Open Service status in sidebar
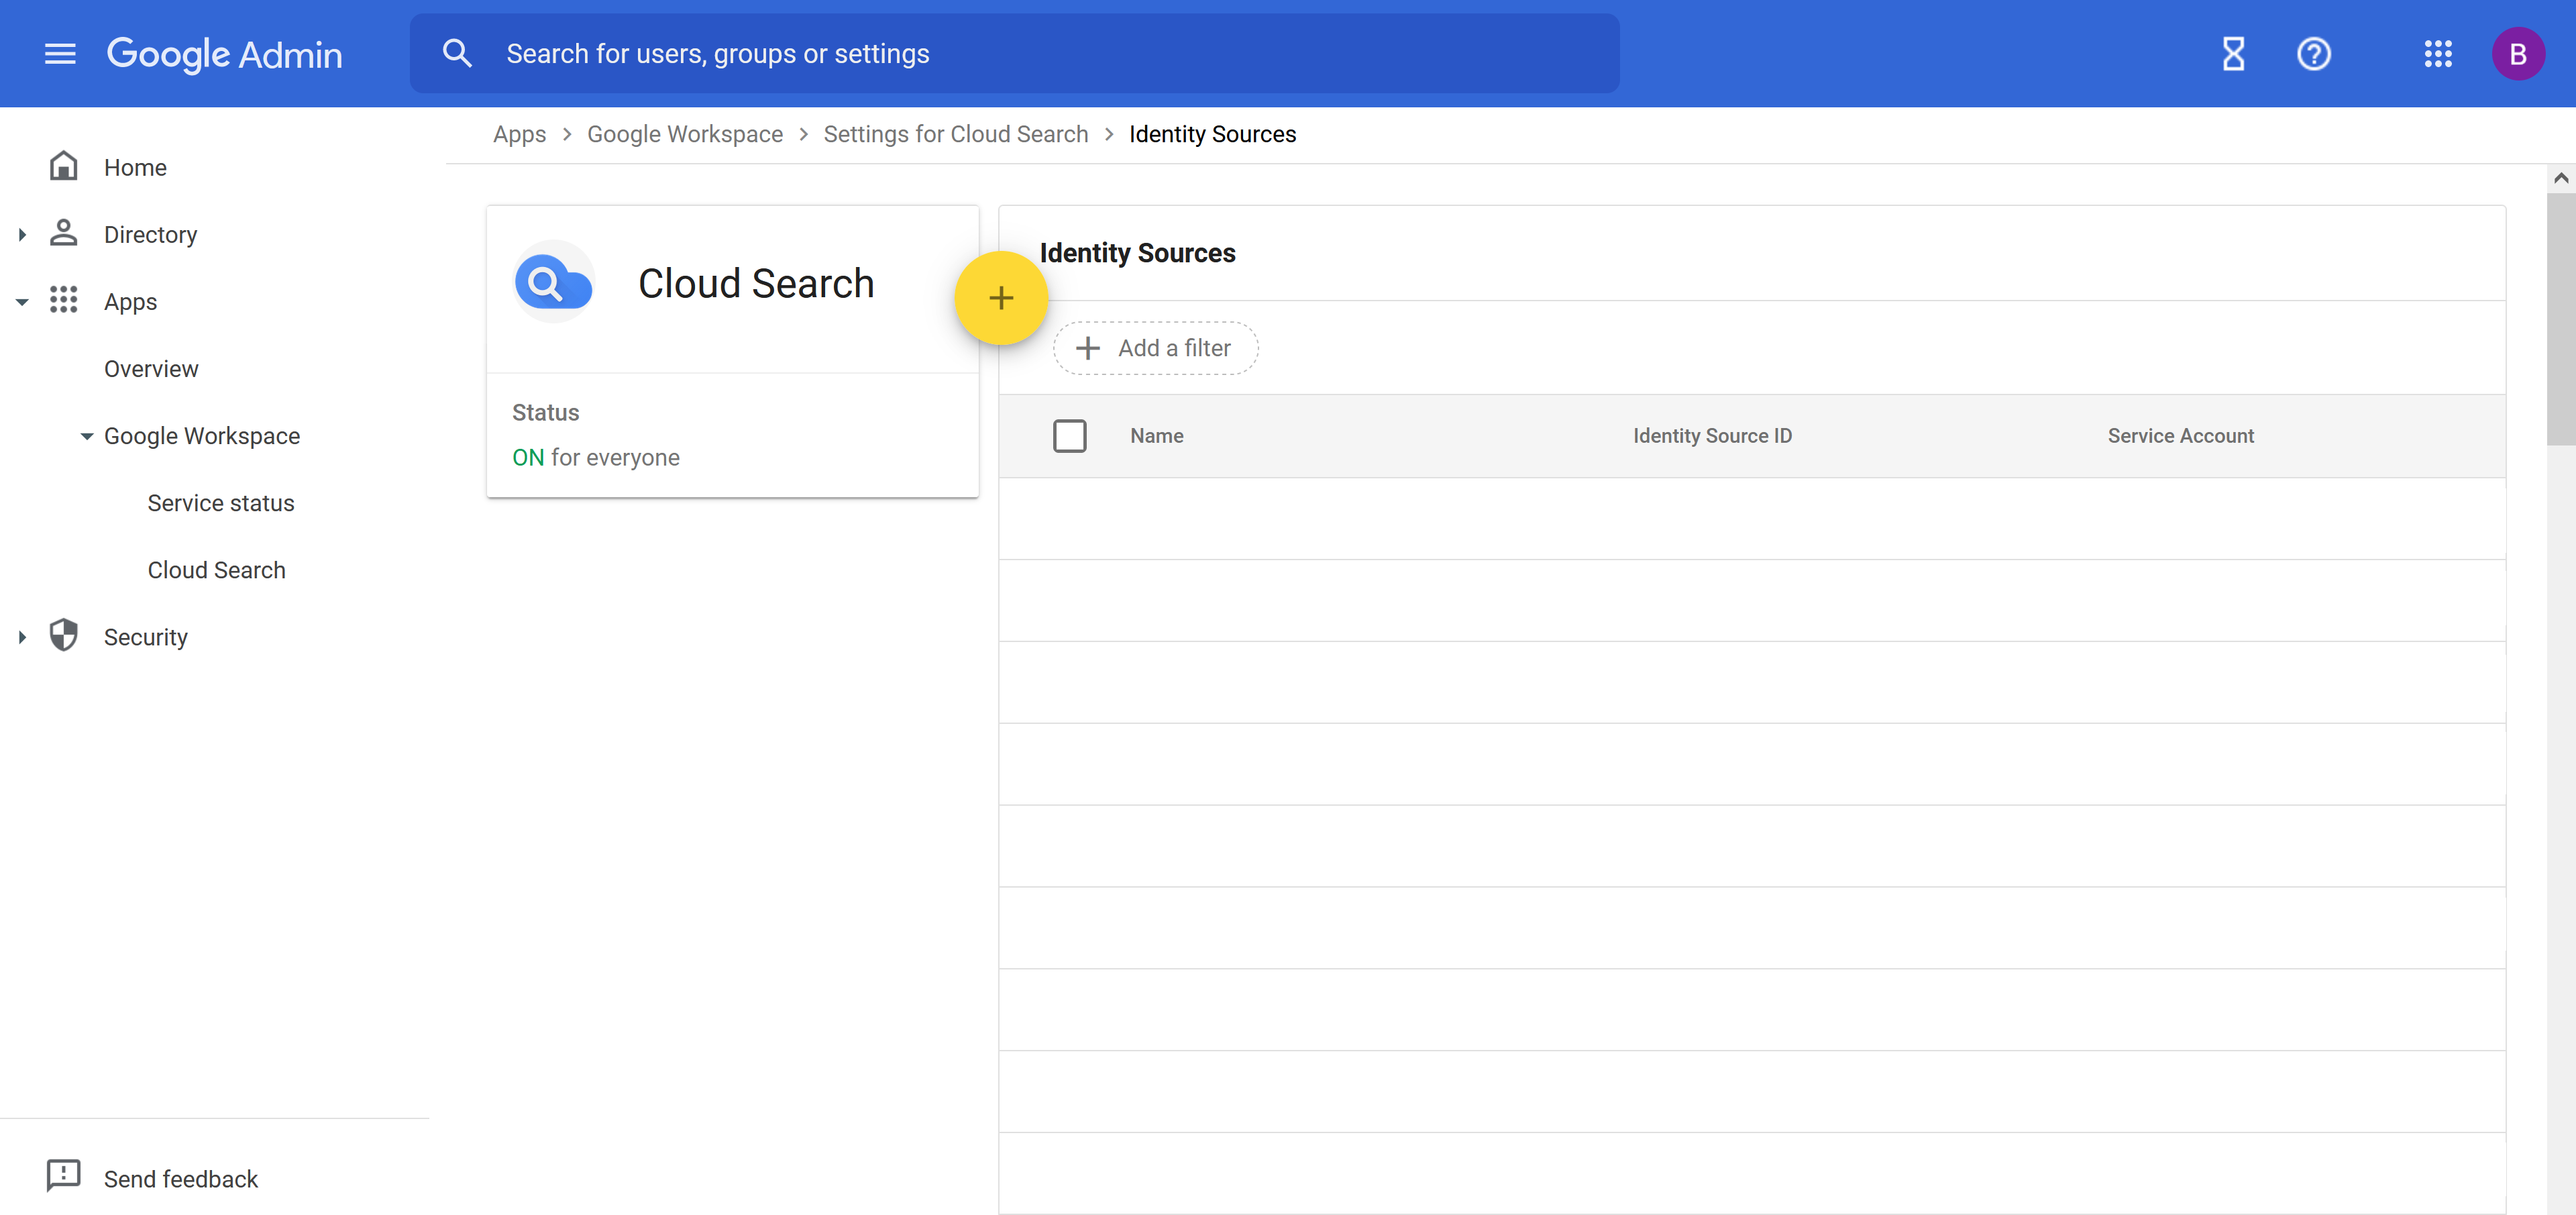The image size is (2576, 1215). [220, 503]
